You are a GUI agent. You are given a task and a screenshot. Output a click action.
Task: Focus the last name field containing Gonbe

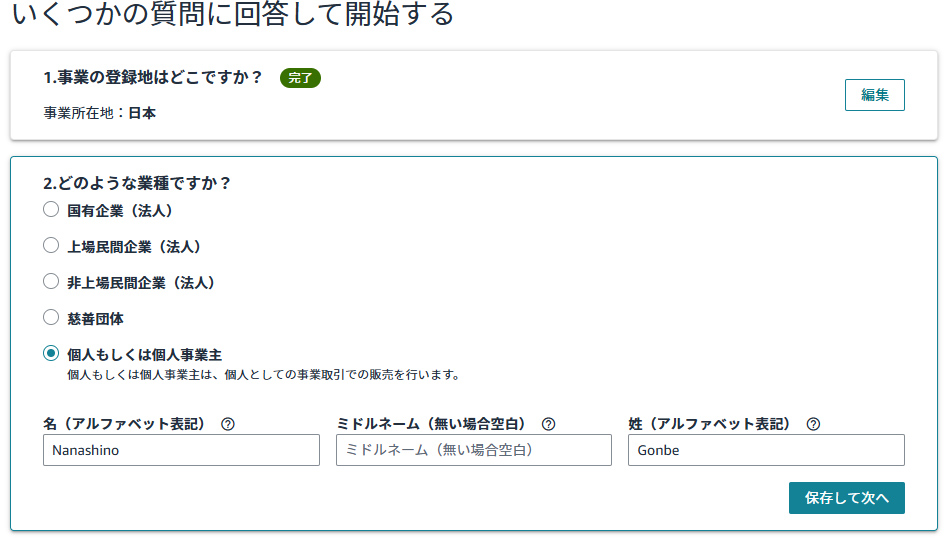(x=766, y=450)
